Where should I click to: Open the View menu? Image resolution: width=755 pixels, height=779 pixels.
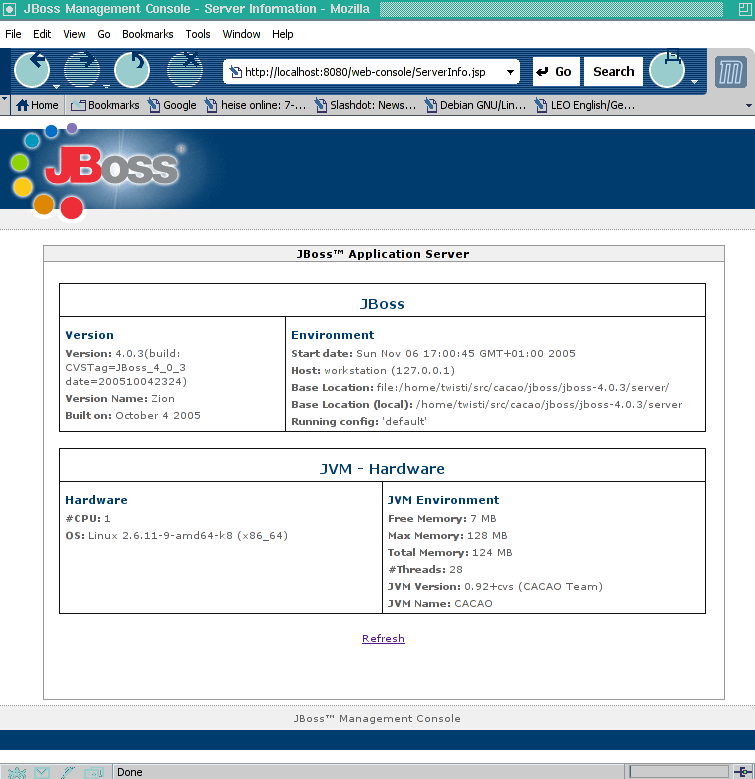coord(74,34)
